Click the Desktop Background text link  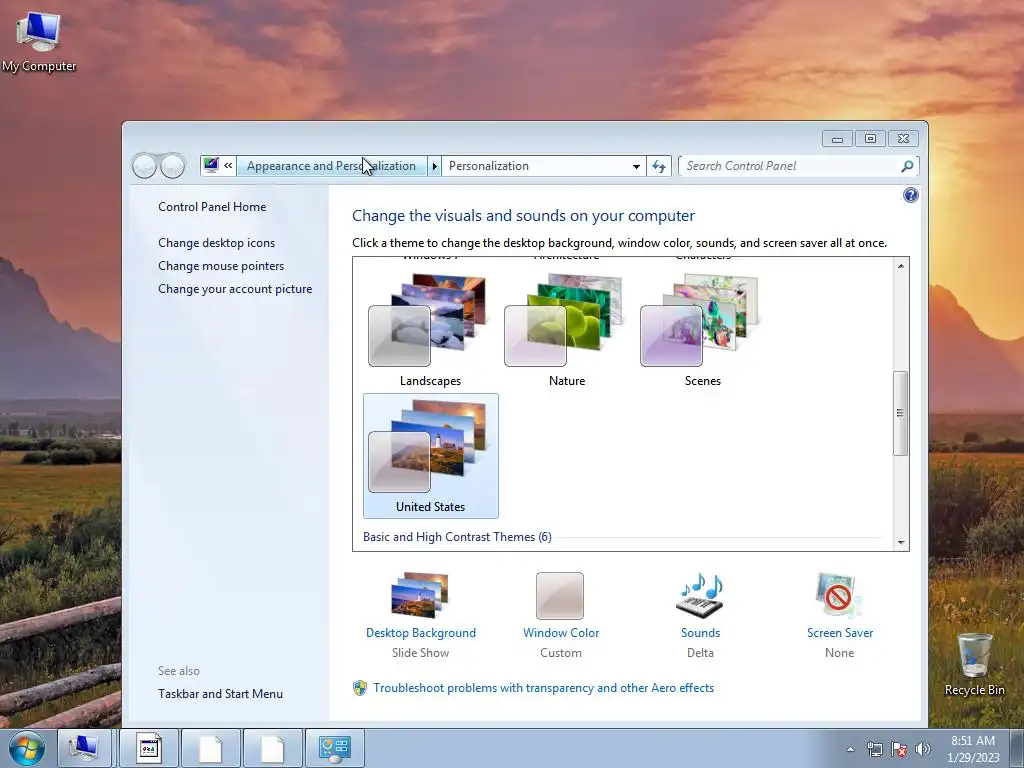pyautogui.click(x=421, y=633)
